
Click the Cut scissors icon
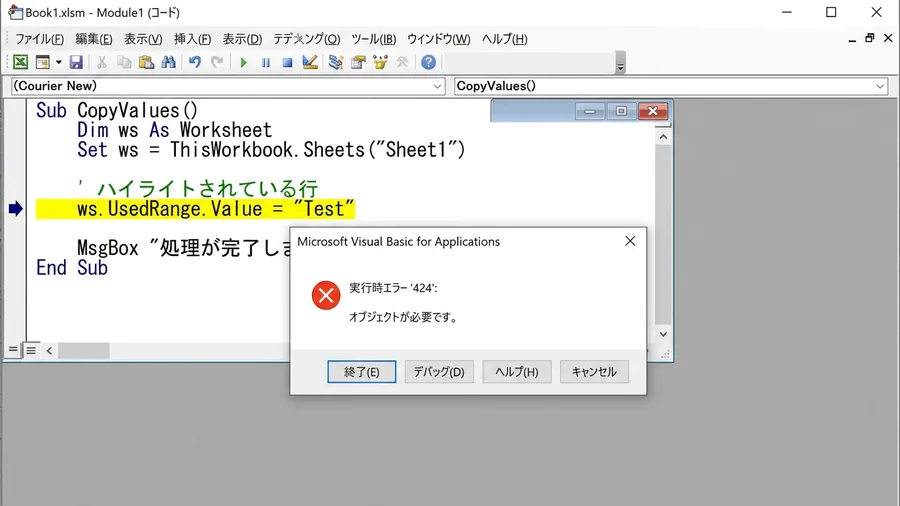[x=102, y=62]
